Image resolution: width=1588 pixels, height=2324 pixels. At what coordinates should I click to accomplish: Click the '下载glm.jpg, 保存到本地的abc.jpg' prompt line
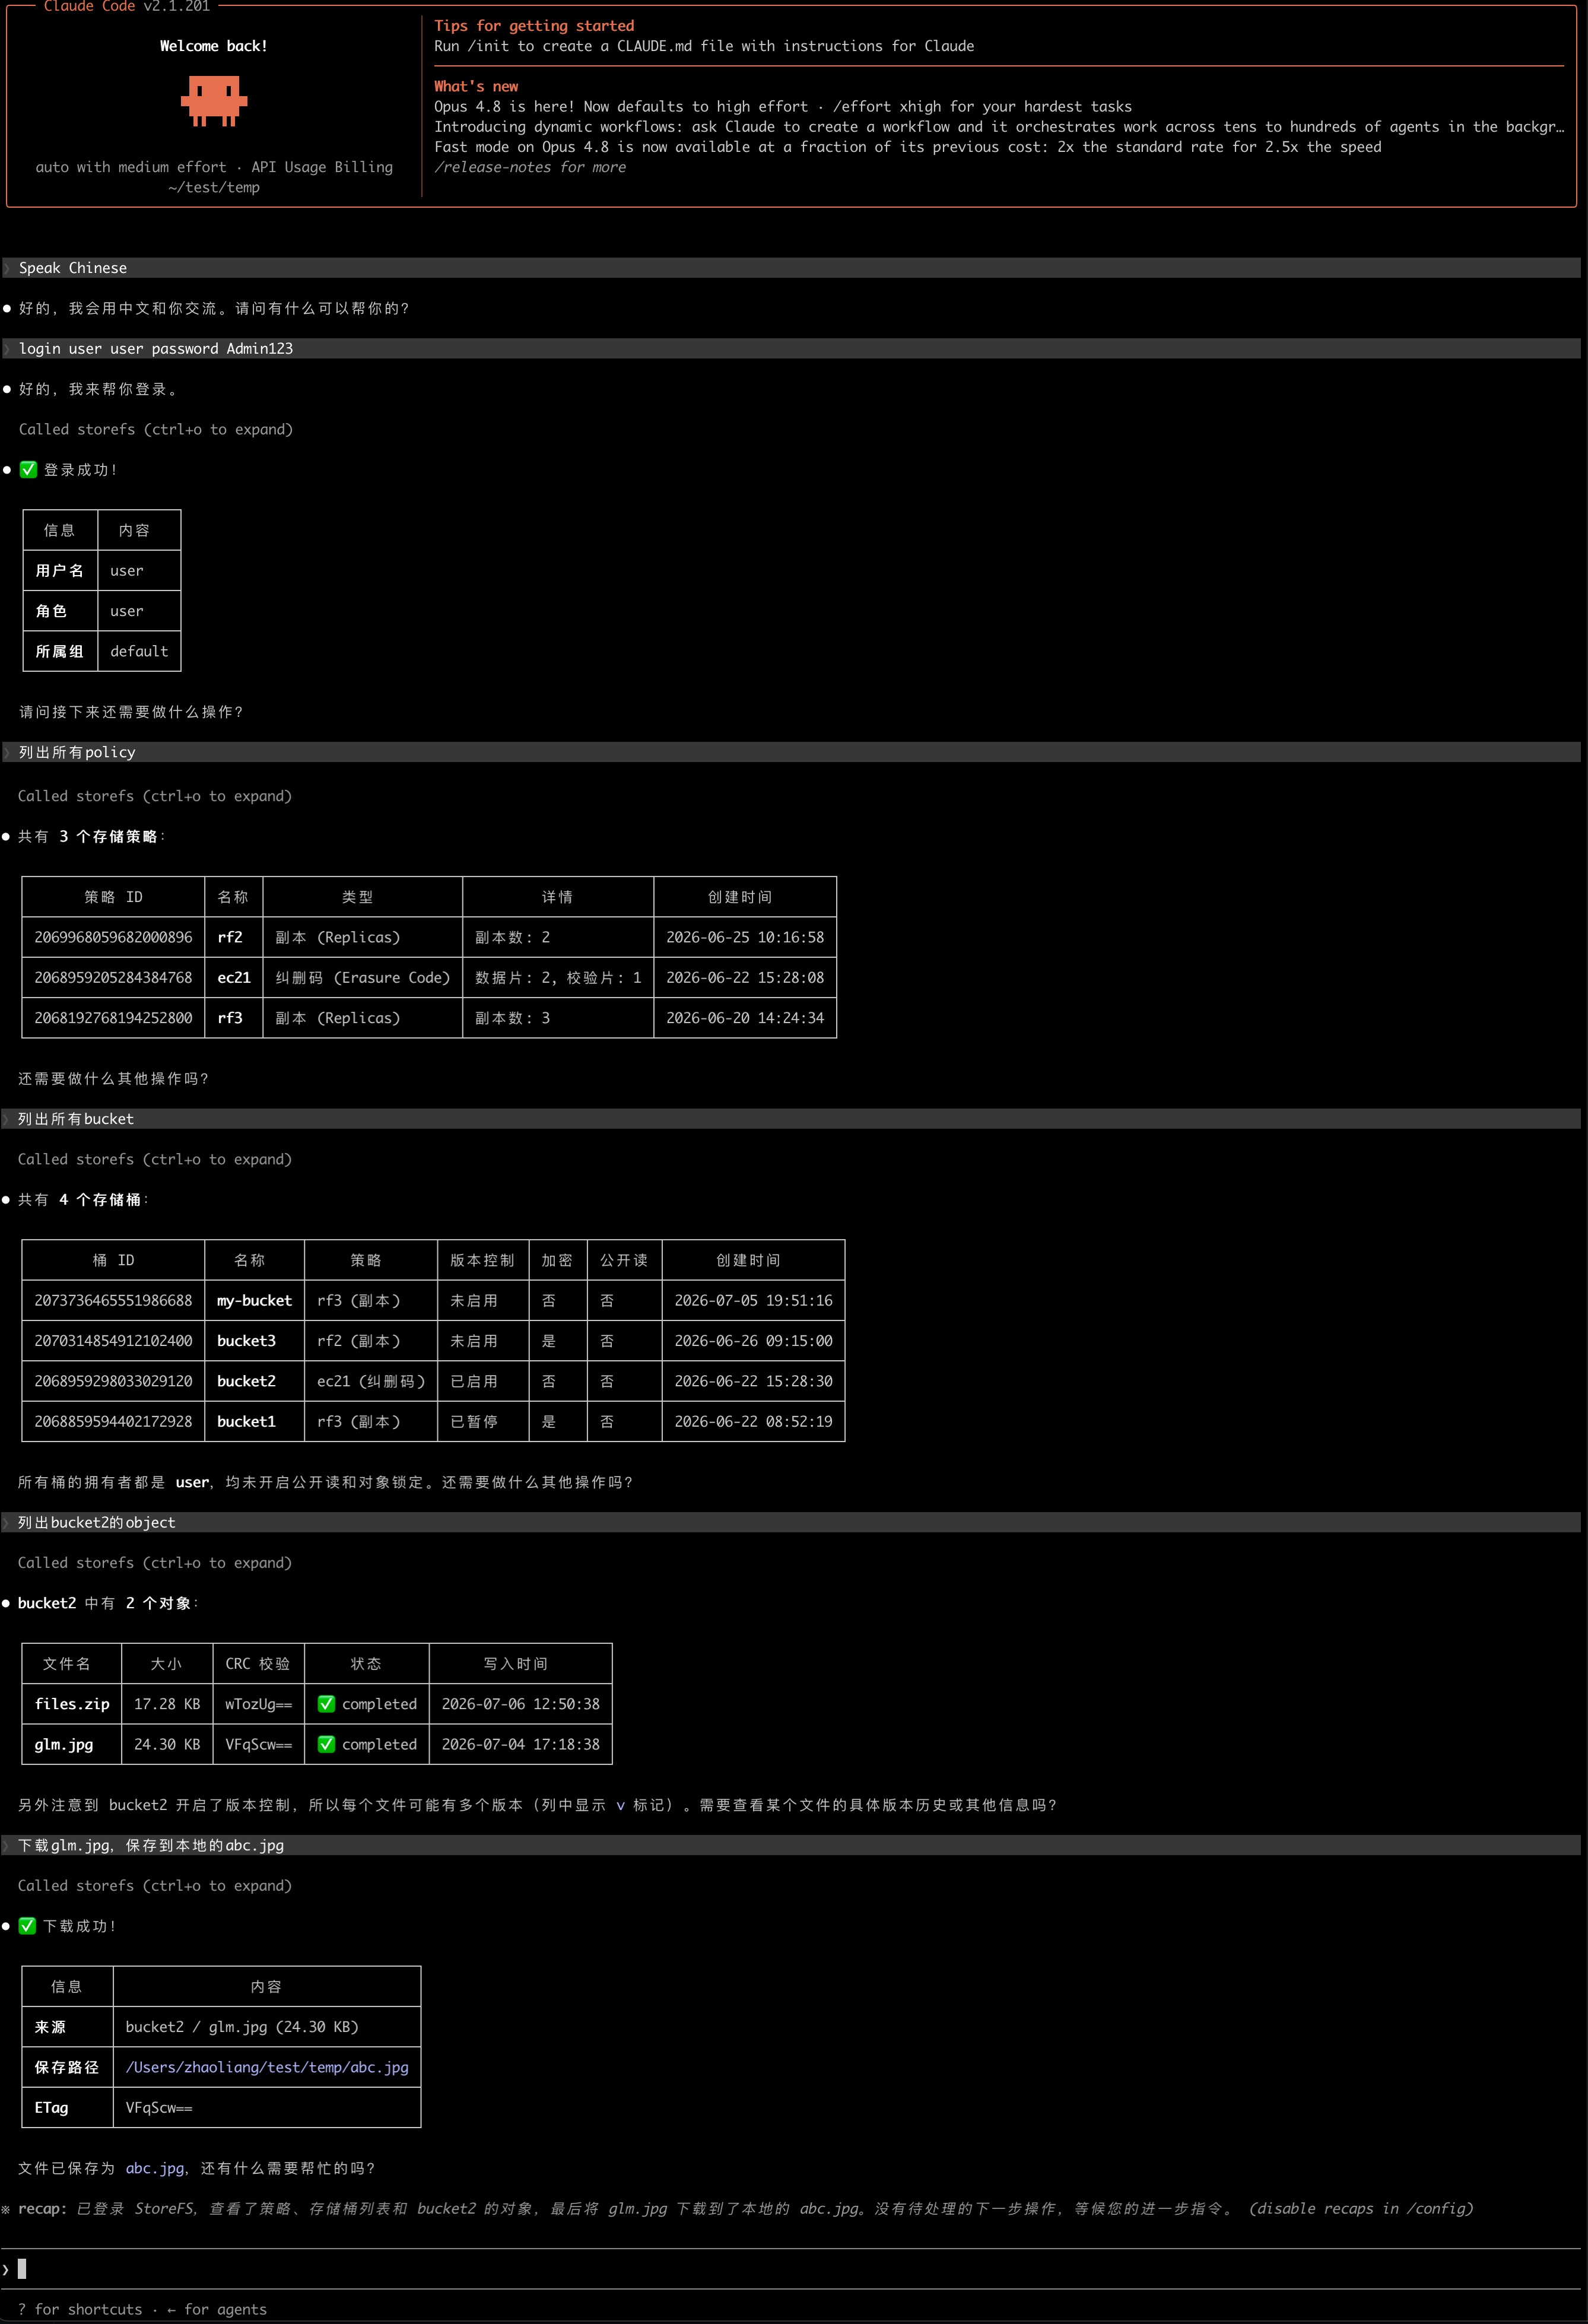[x=790, y=1845]
